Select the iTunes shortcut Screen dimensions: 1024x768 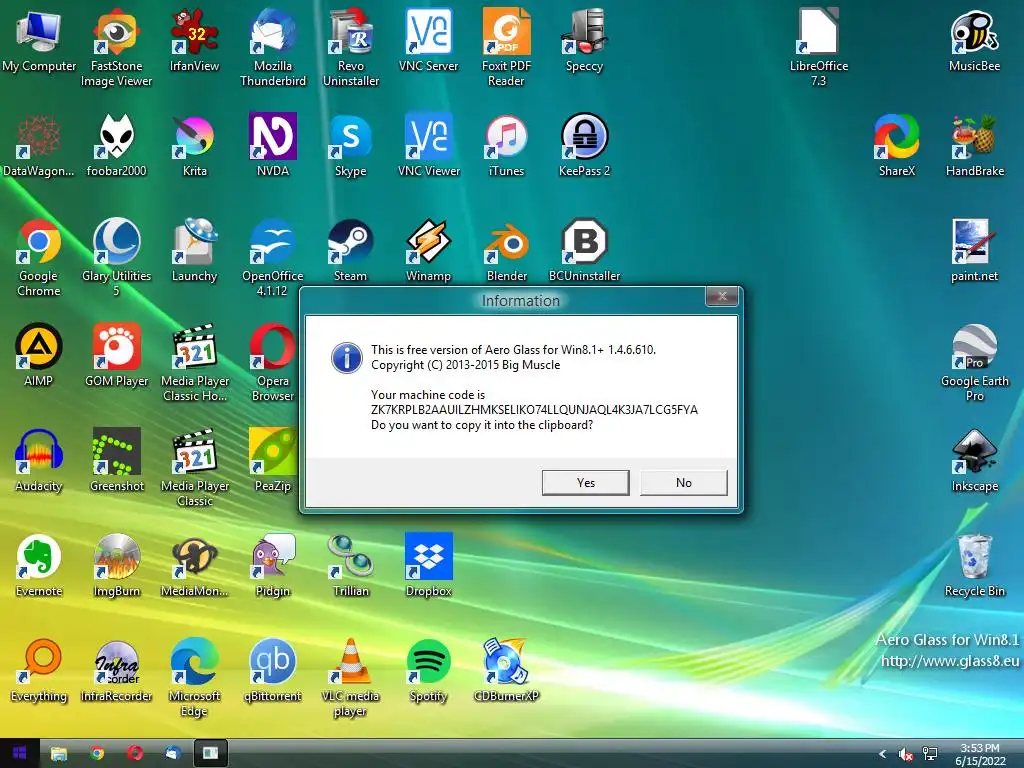point(506,146)
